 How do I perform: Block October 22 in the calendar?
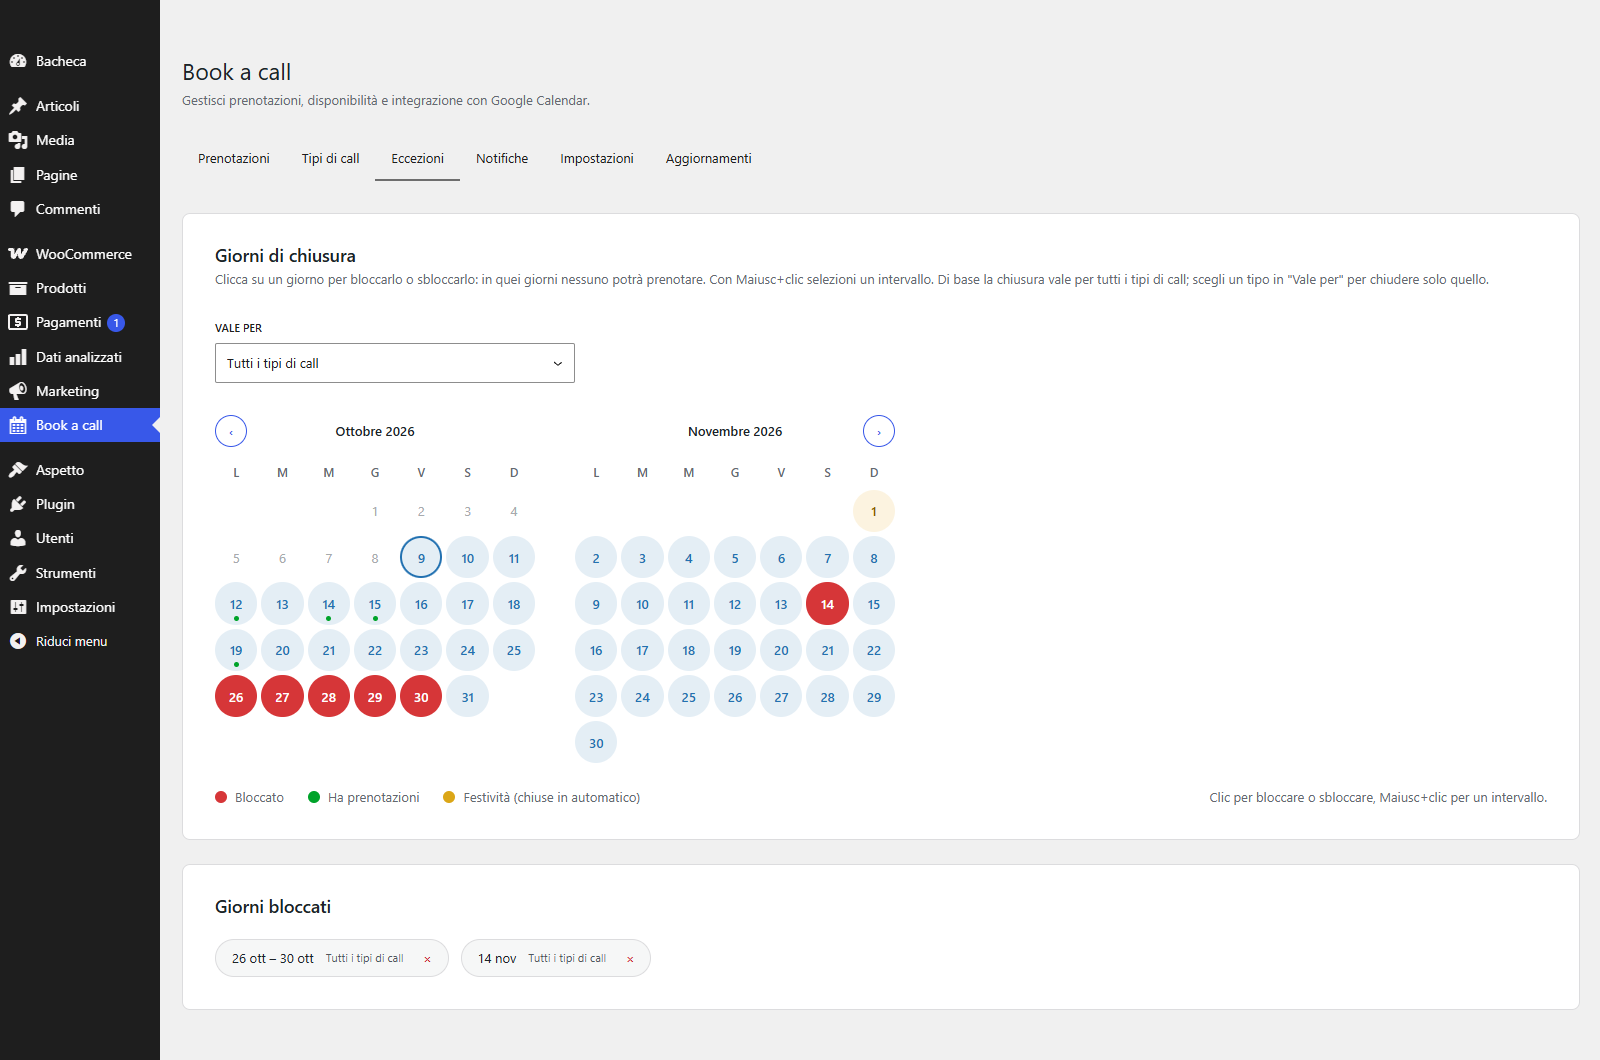point(375,650)
